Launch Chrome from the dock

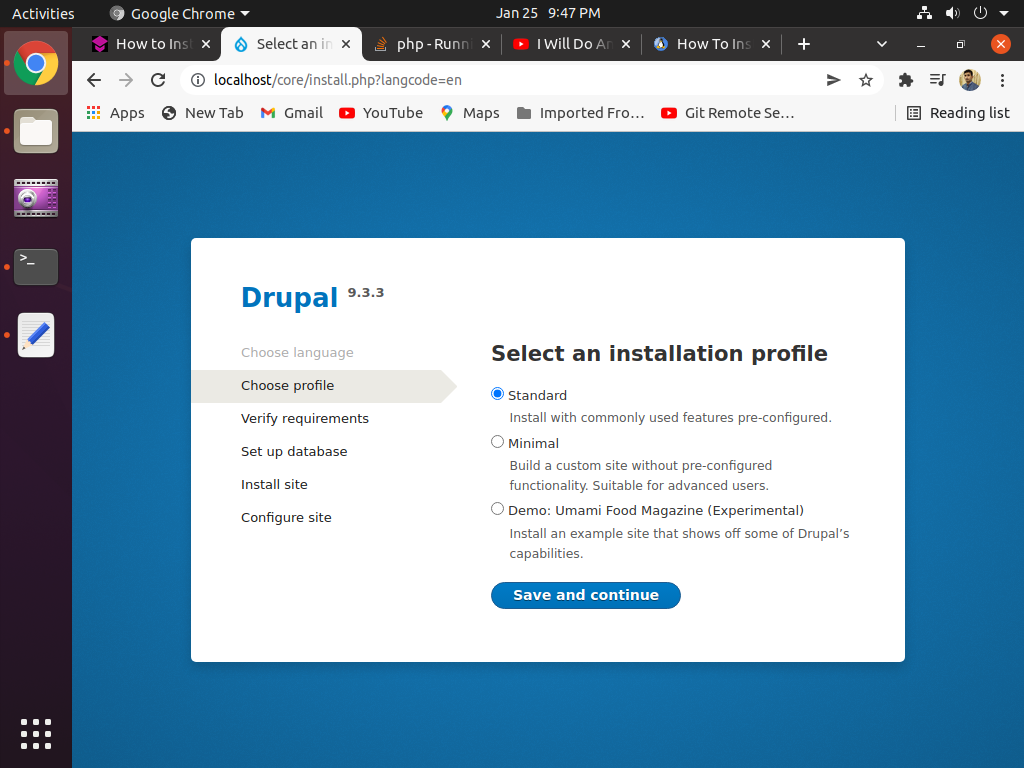click(36, 63)
